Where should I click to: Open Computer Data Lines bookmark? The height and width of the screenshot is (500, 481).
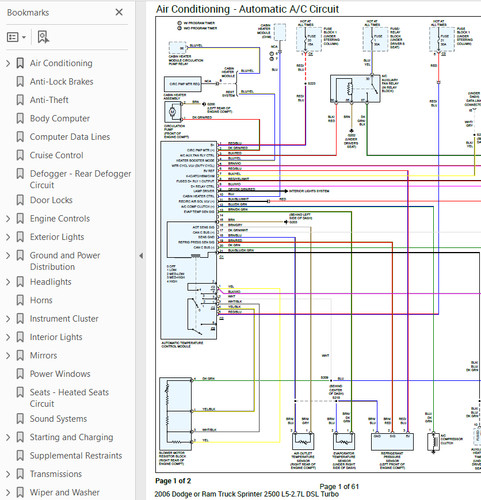coord(70,137)
